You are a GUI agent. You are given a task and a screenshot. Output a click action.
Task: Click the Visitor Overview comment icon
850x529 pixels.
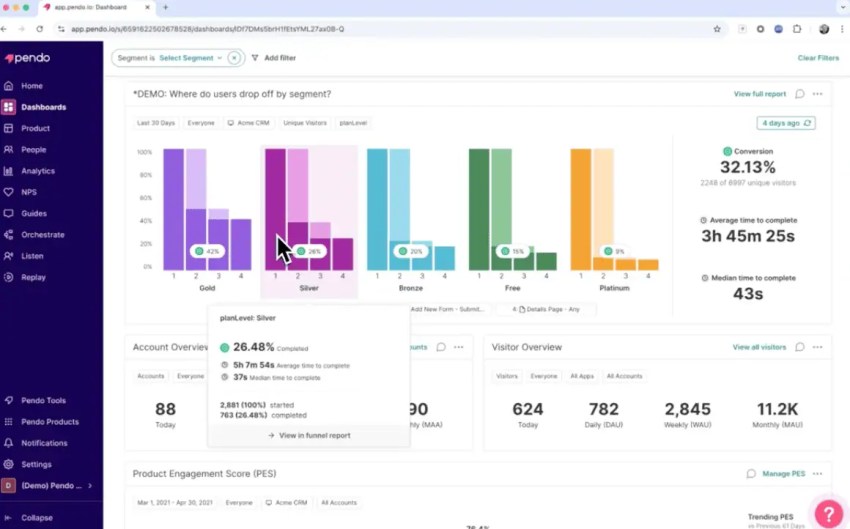click(x=799, y=347)
